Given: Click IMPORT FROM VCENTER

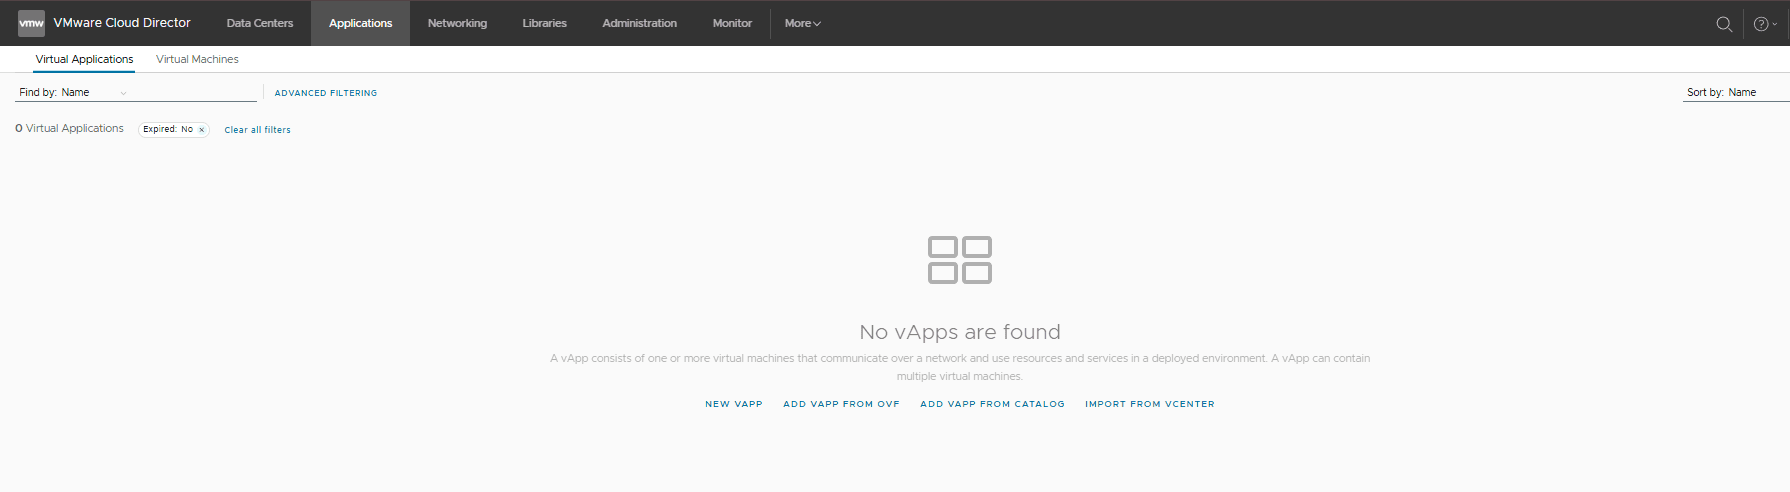Looking at the screenshot, I should pyautogui.click(x=1150, y=404).
